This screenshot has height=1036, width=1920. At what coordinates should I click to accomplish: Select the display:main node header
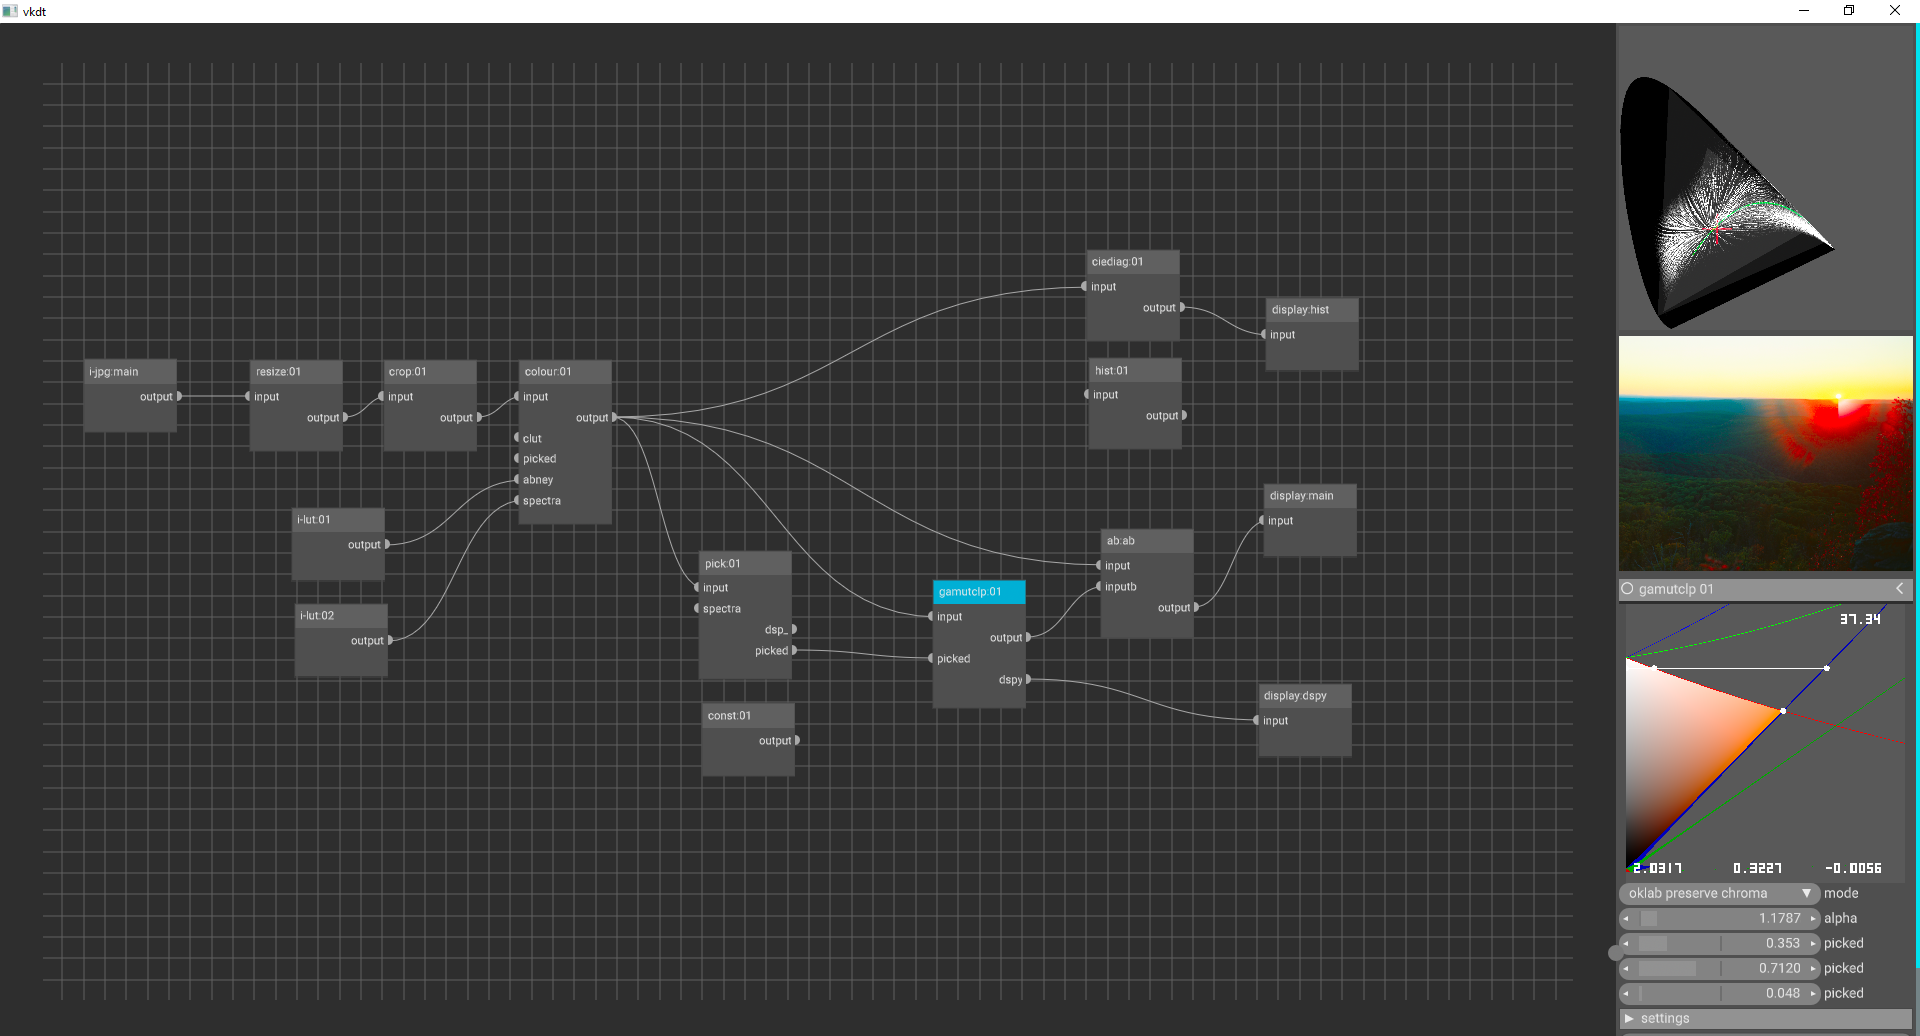point(1310,496)
